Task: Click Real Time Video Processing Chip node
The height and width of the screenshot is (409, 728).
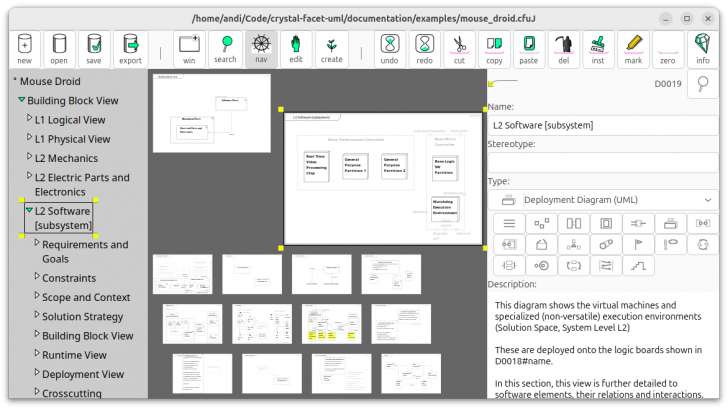Action: (316, 166)
